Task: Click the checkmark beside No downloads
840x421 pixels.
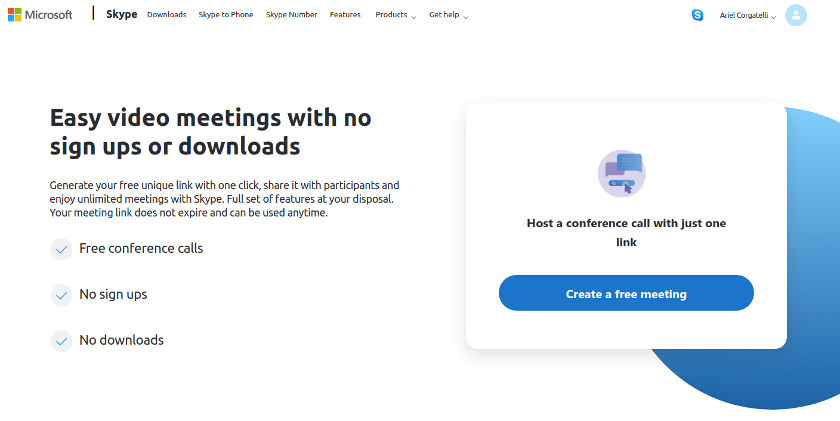Action: (x=62, y=341)
